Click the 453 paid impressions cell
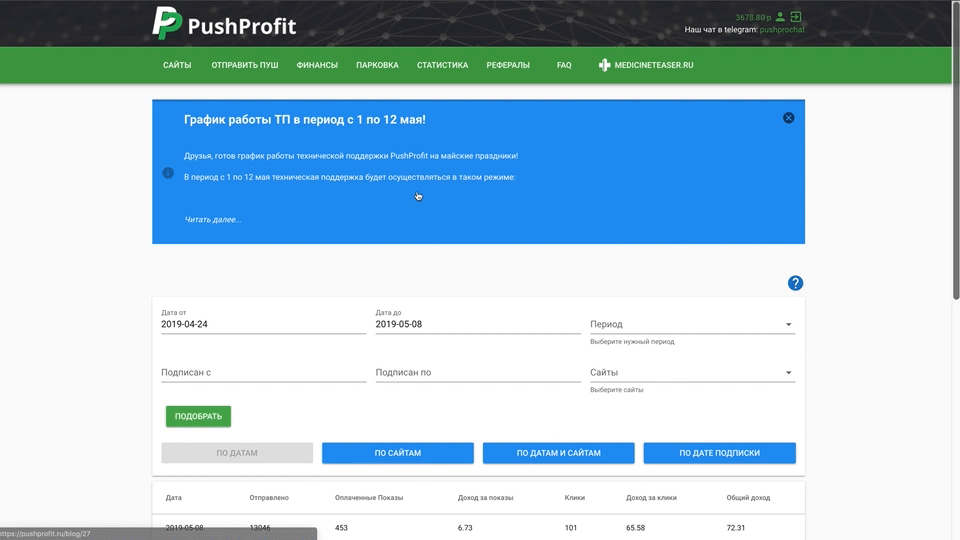 point(342,528)
